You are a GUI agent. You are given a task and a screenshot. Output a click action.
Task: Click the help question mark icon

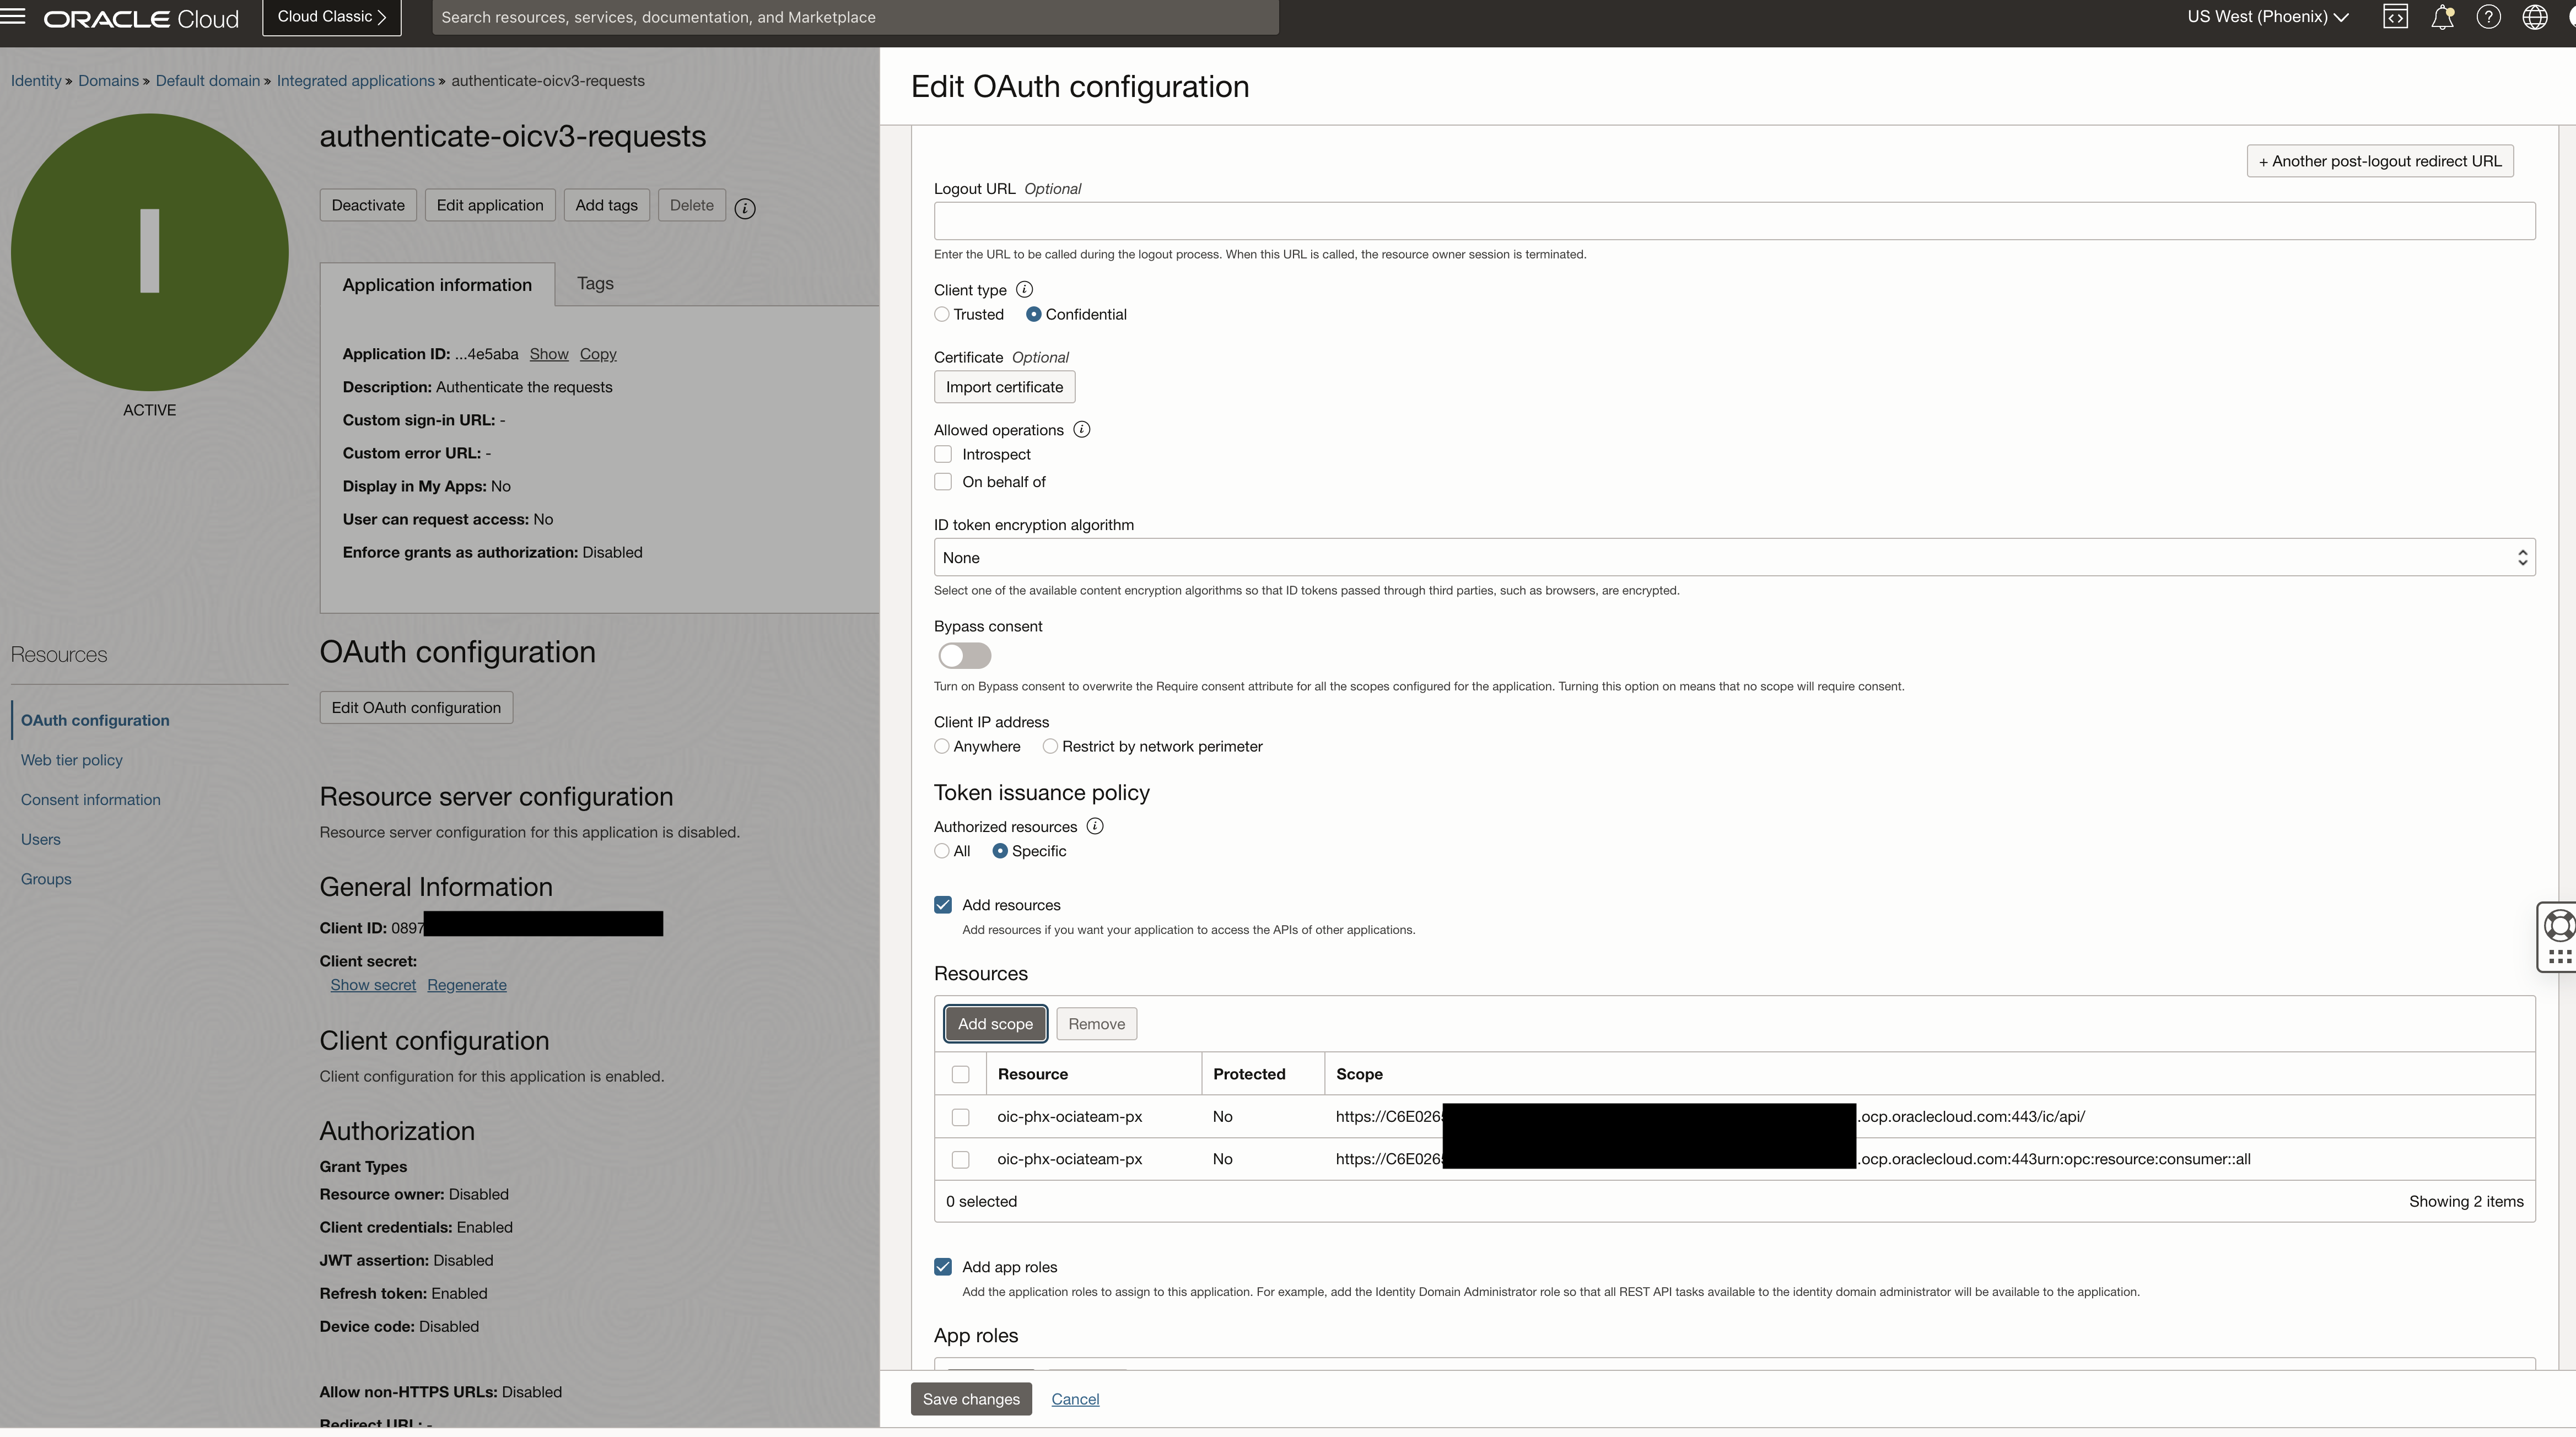(x=2488, y=17)
